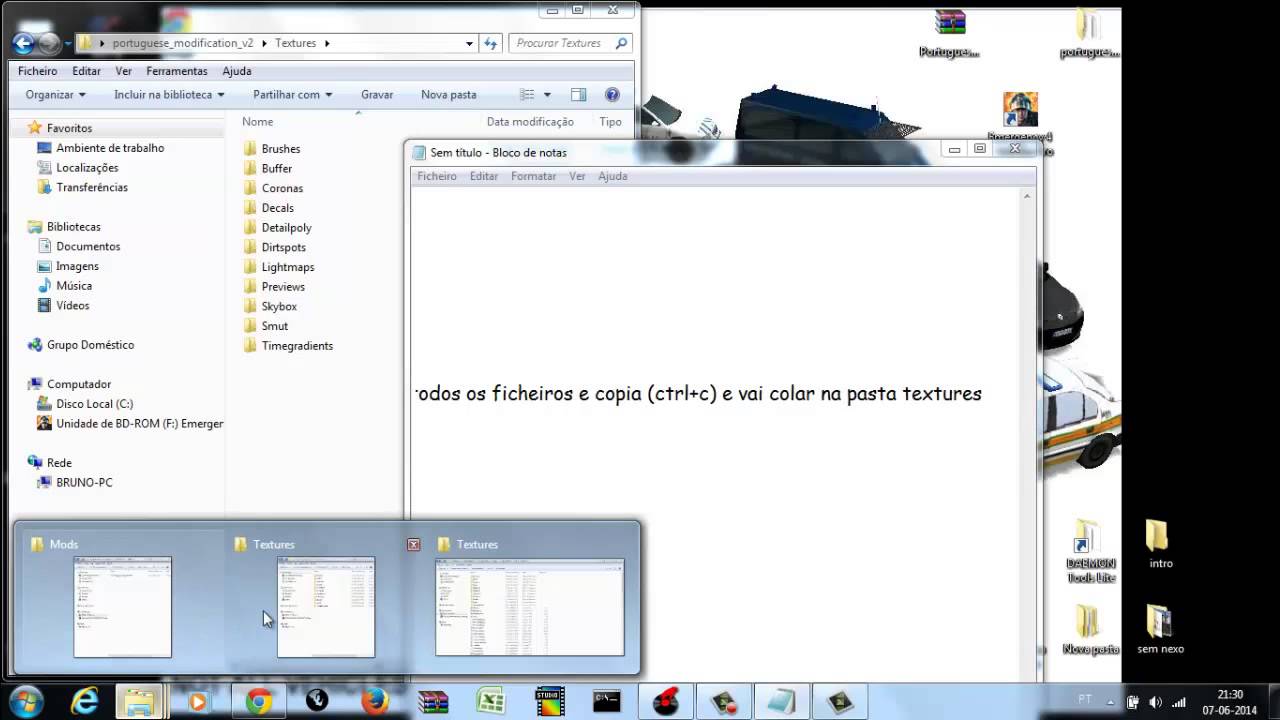Open Mozilla Firefox from the taskbar
The height and width of the screenshot is (720, 1280).
coord(375,702)
